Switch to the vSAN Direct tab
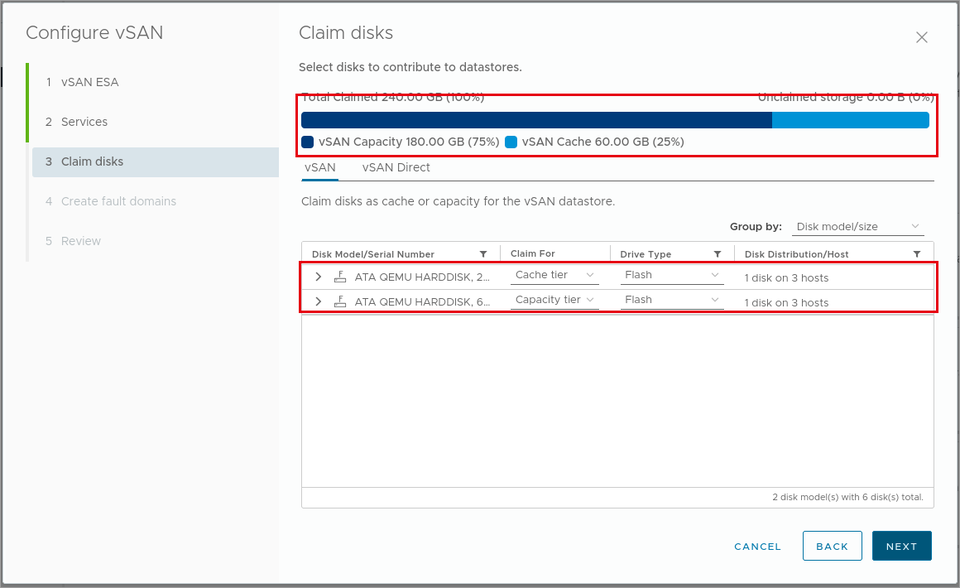The image size is (960, 588). (396, 168)
